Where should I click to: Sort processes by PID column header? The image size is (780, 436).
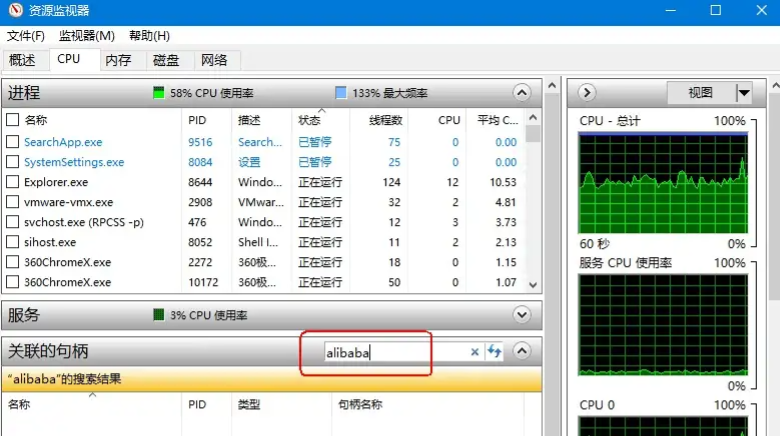point(197,120)
